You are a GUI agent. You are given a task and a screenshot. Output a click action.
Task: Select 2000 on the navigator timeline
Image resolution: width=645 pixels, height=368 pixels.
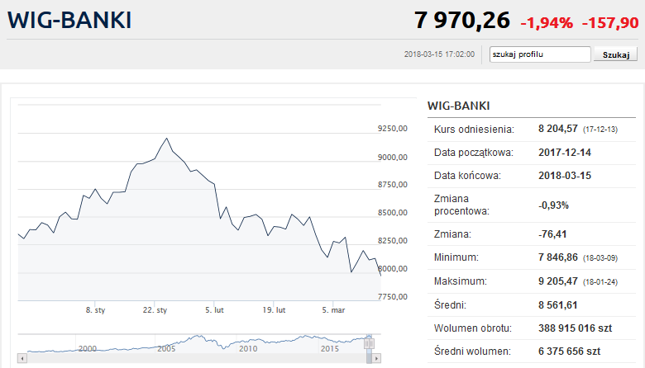click(x=88, y=349)
